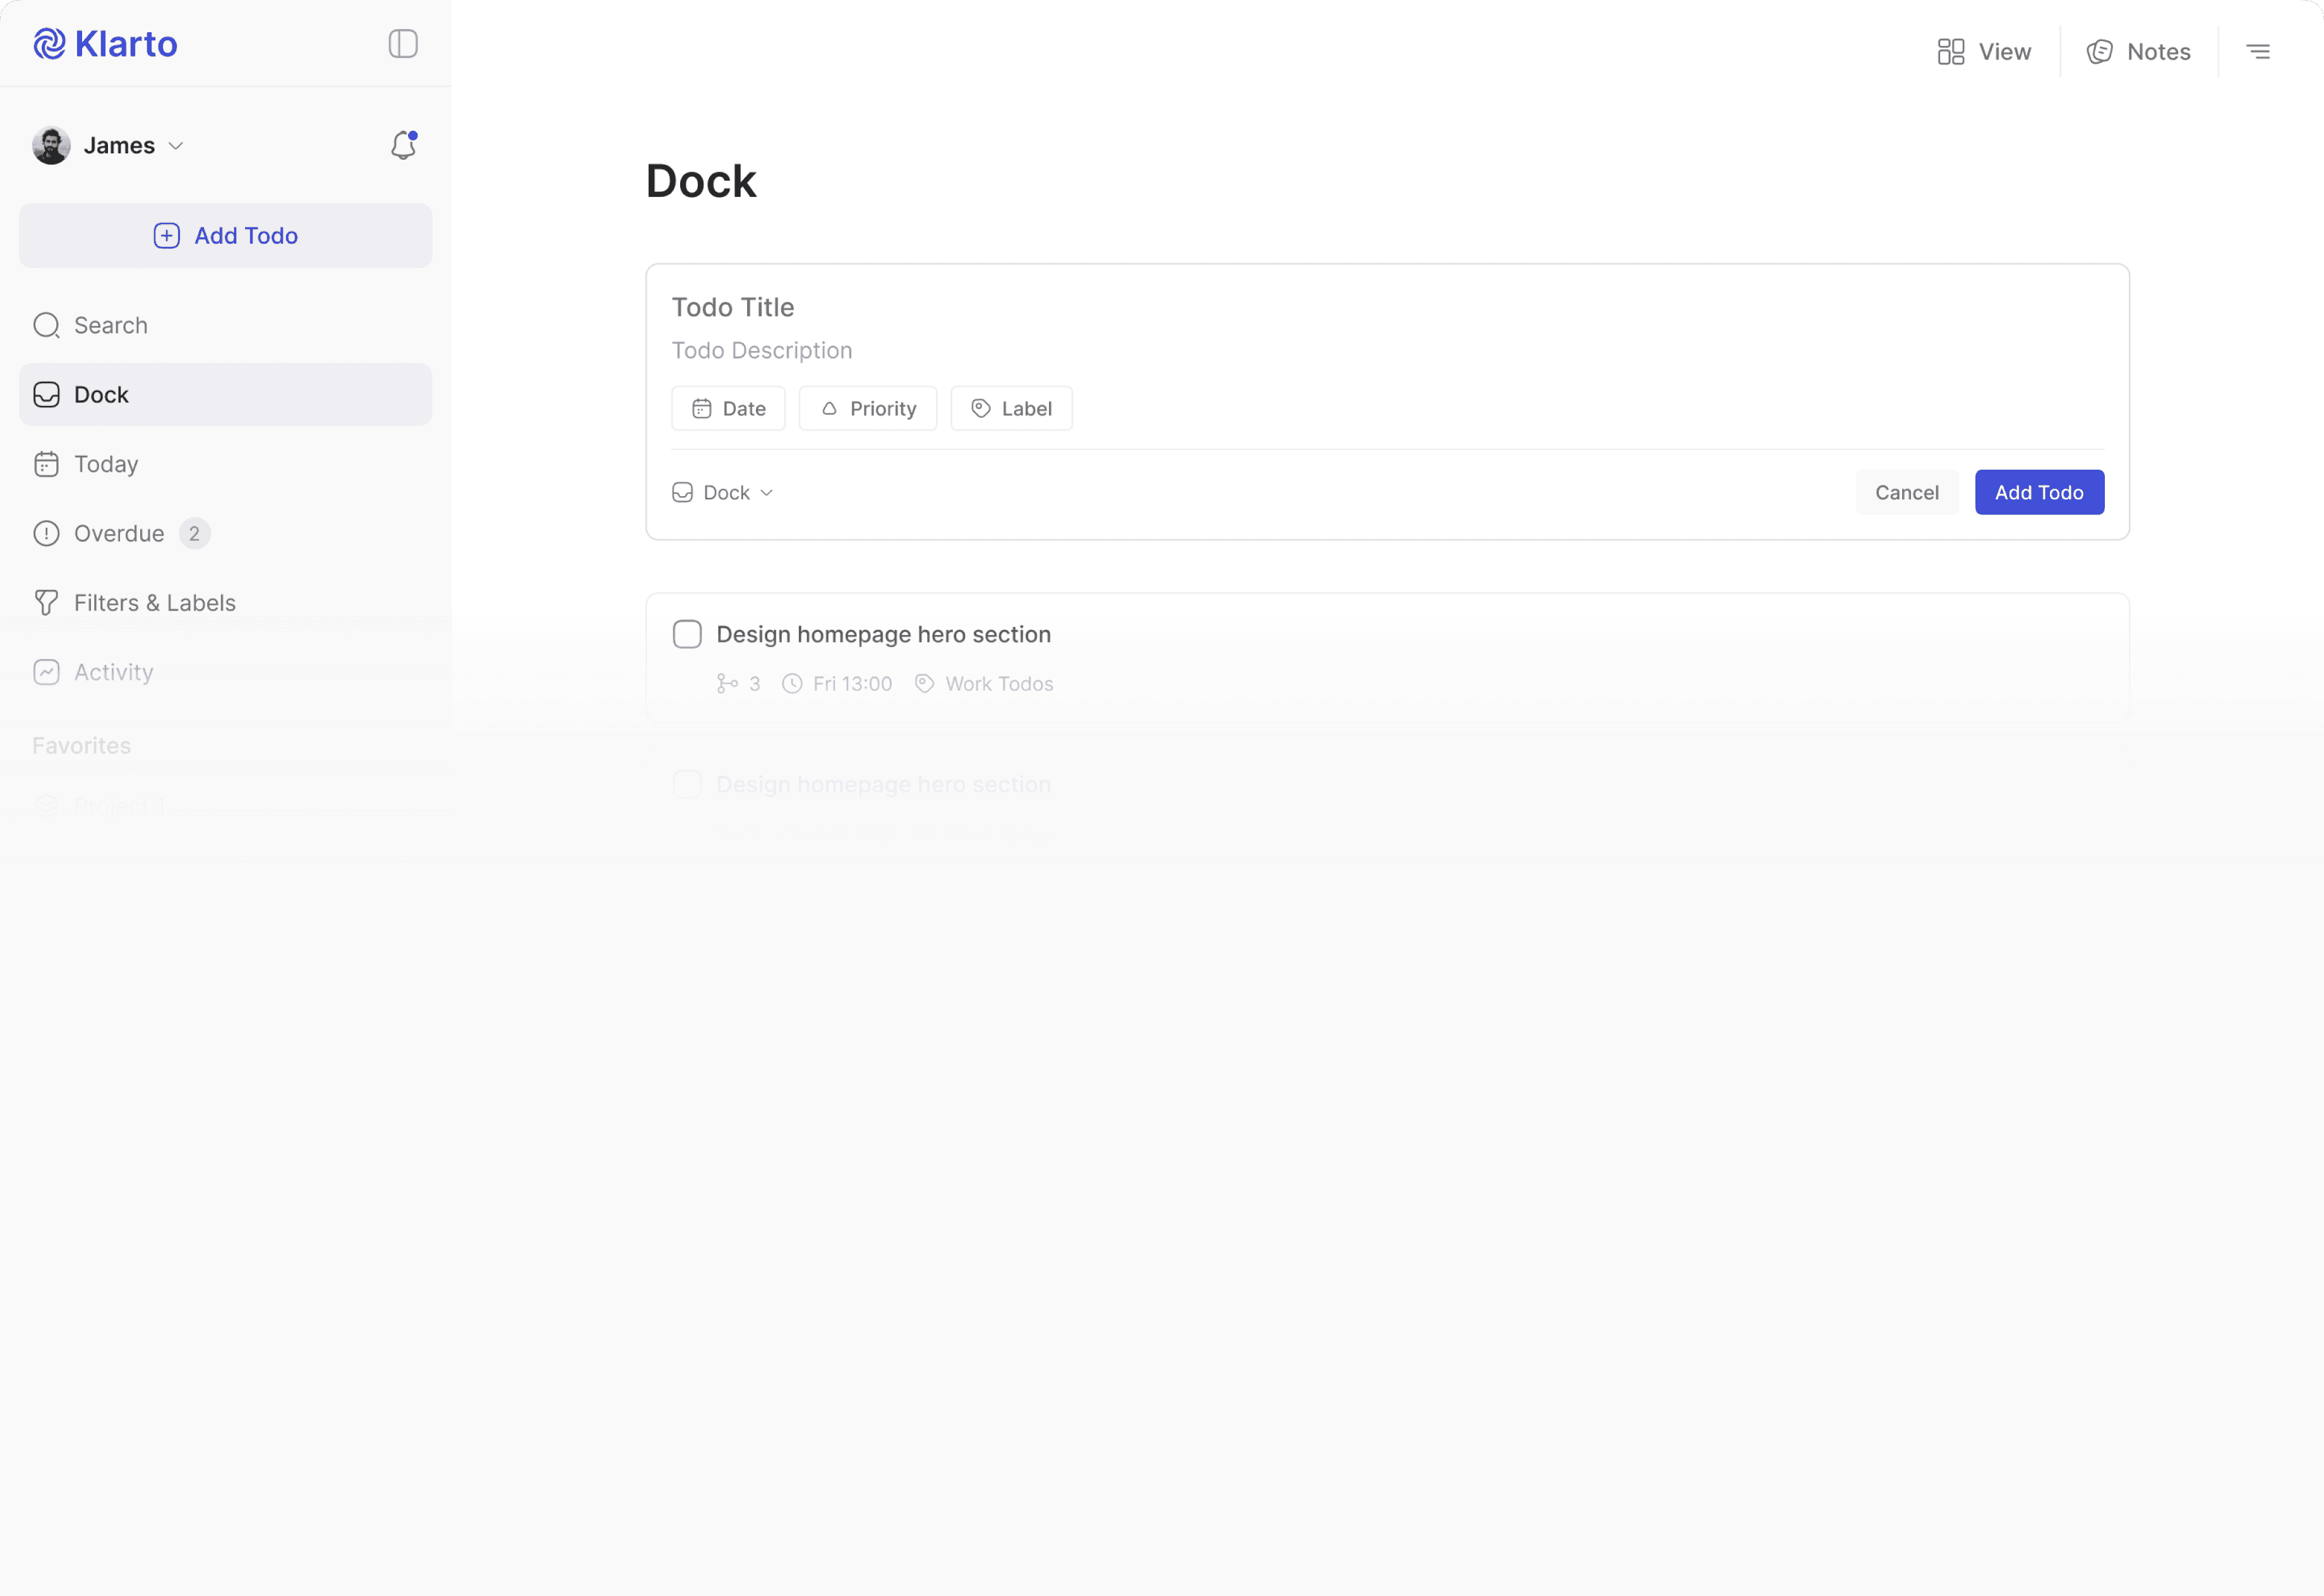Open Filters & Labels

154,603
